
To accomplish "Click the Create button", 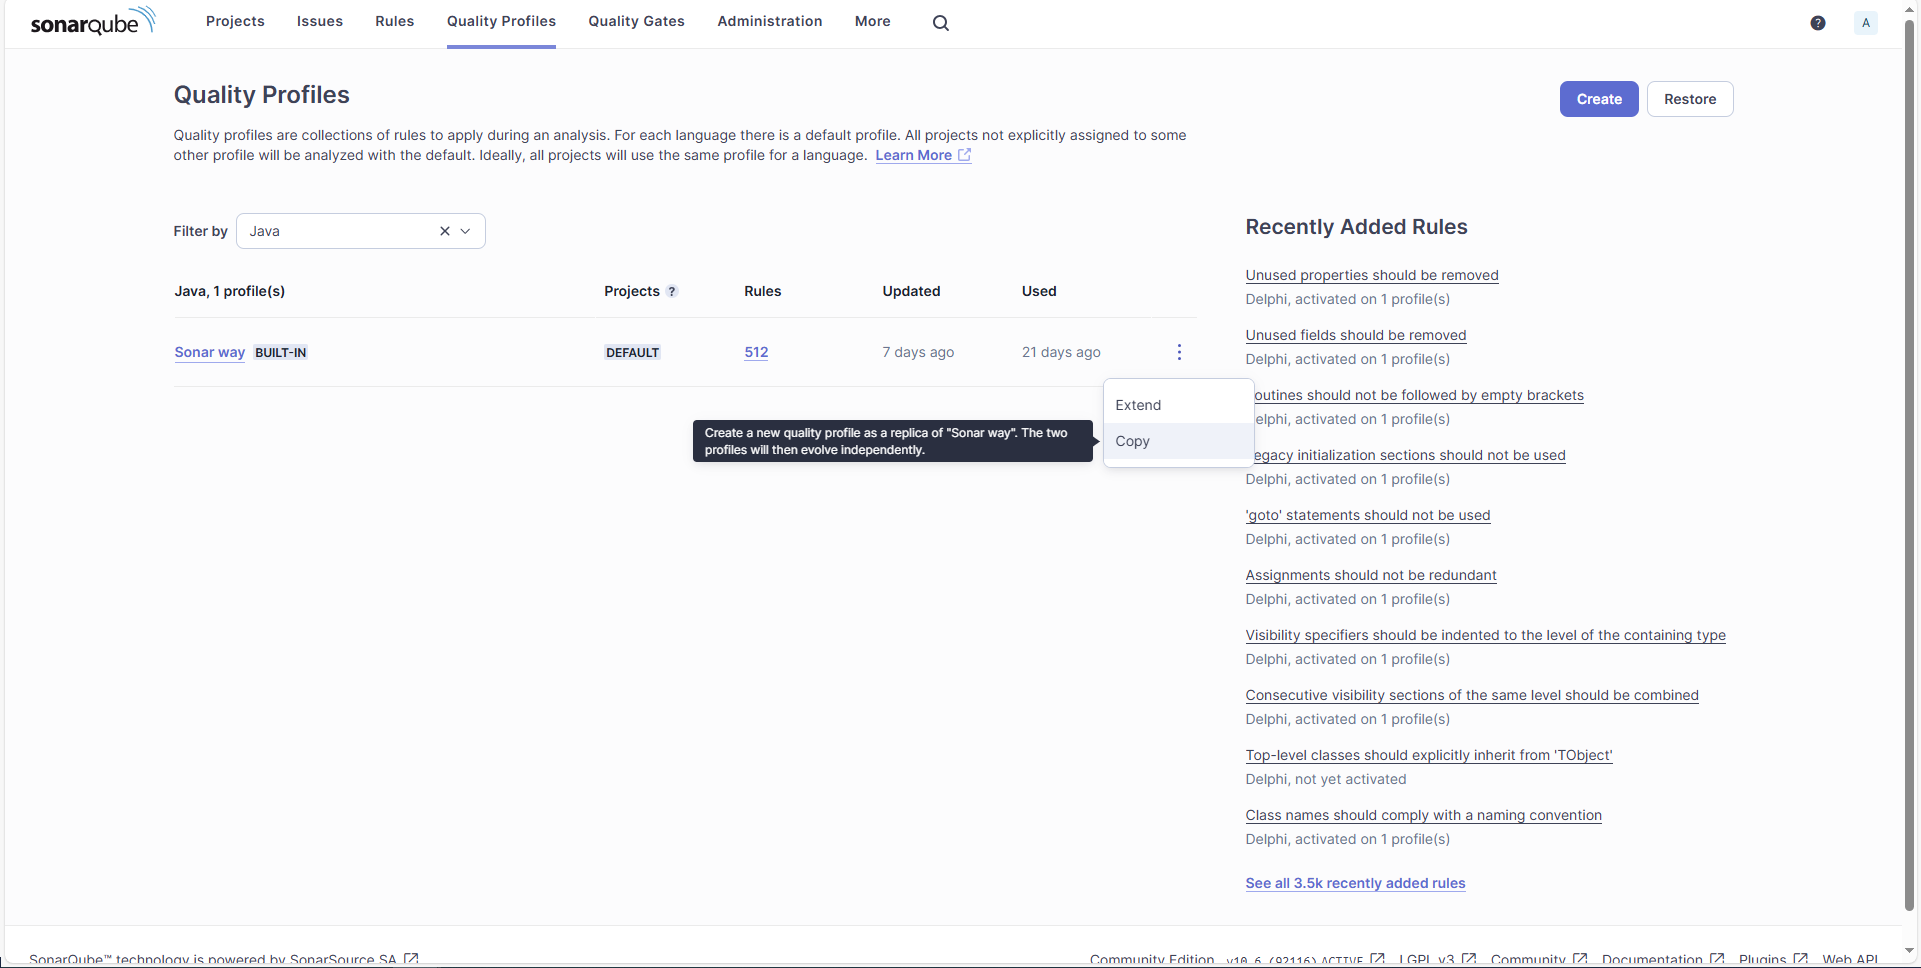I will click(1599, 99).
